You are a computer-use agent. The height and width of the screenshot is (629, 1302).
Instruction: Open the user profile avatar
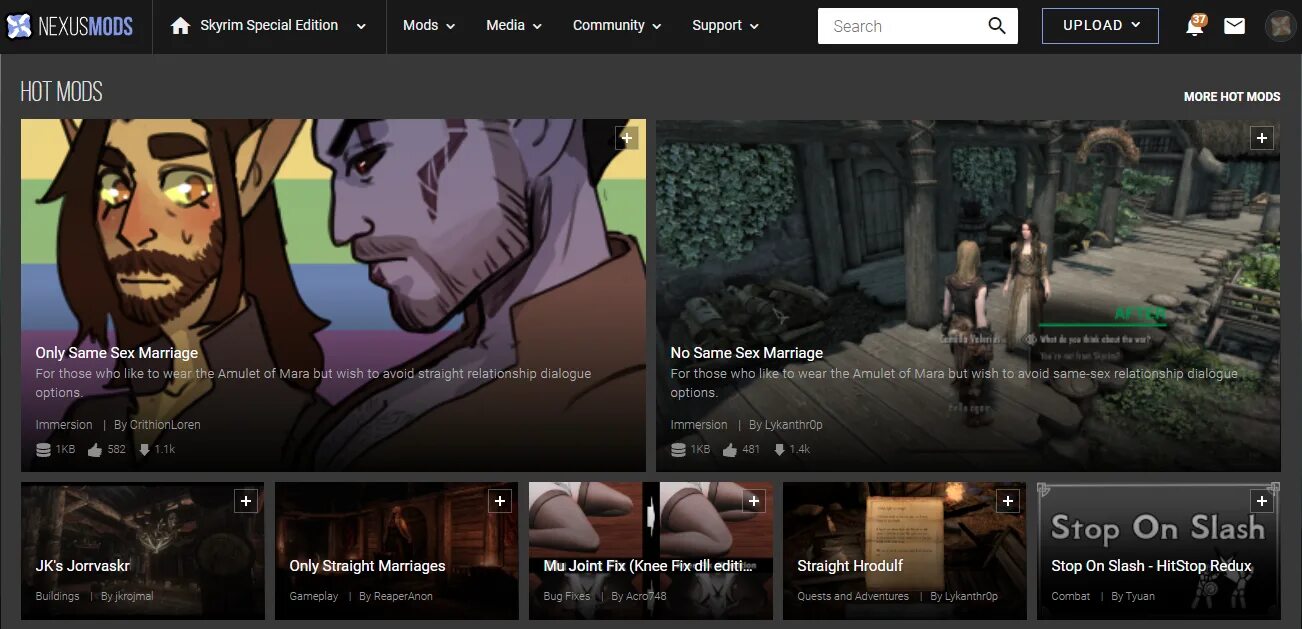click(x=1280, y=26)
